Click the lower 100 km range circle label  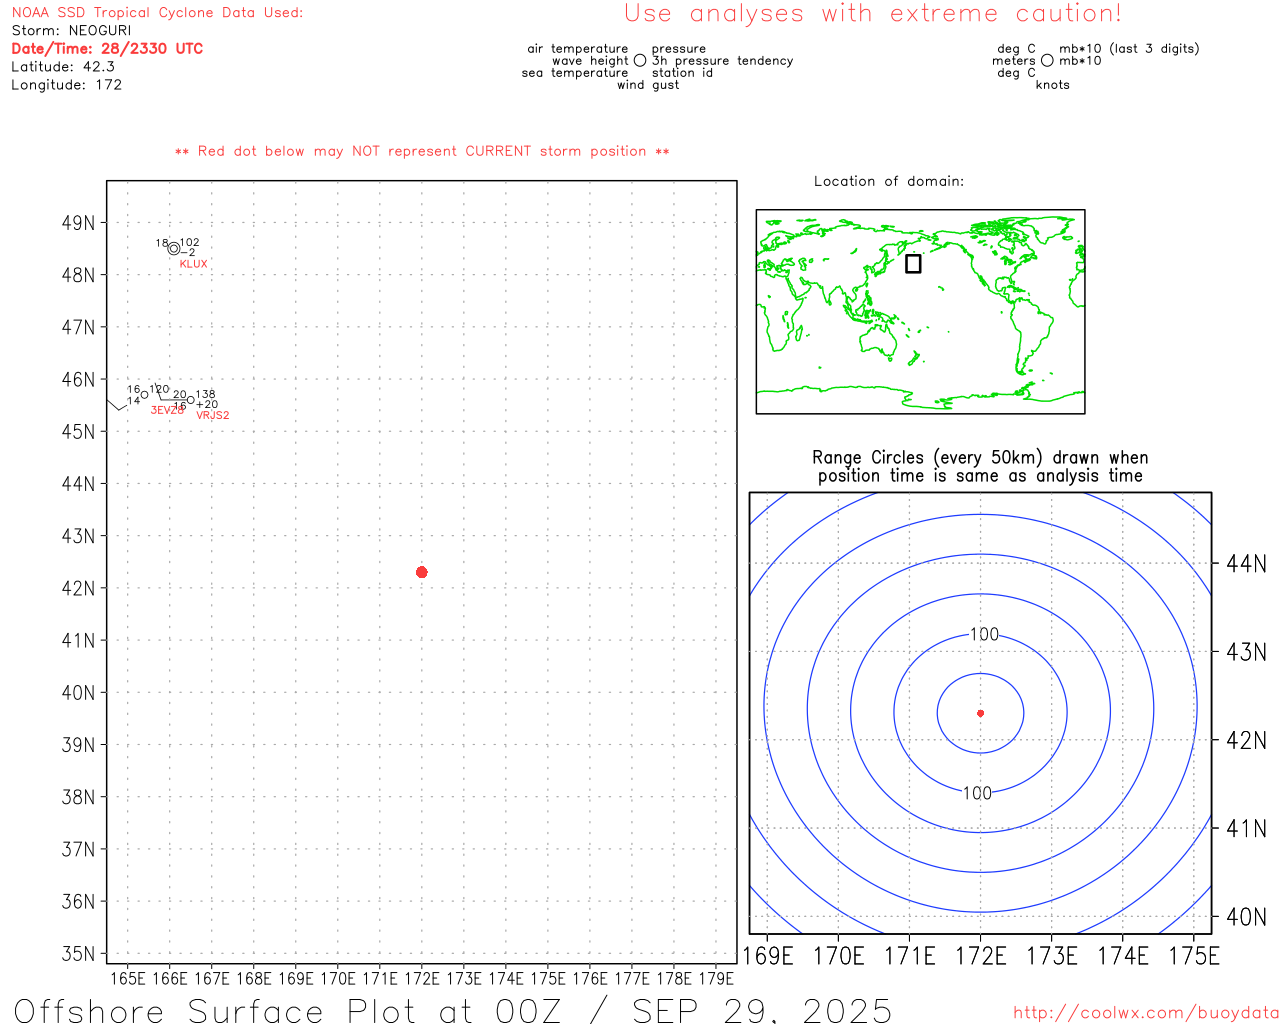click(x=977, y=793)
